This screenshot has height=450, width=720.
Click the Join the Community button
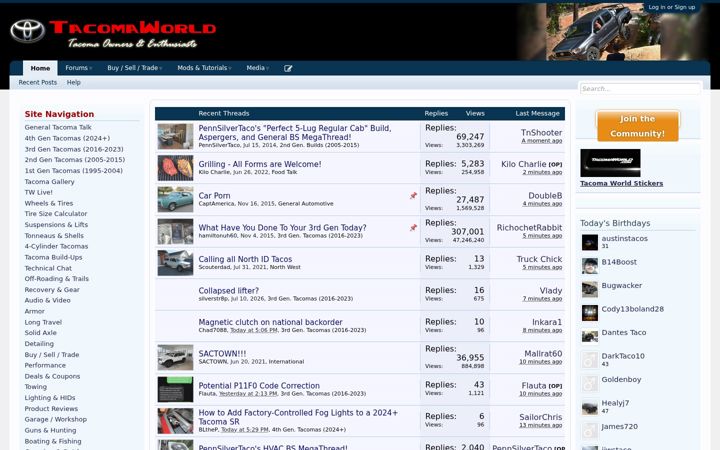point(638,126)
